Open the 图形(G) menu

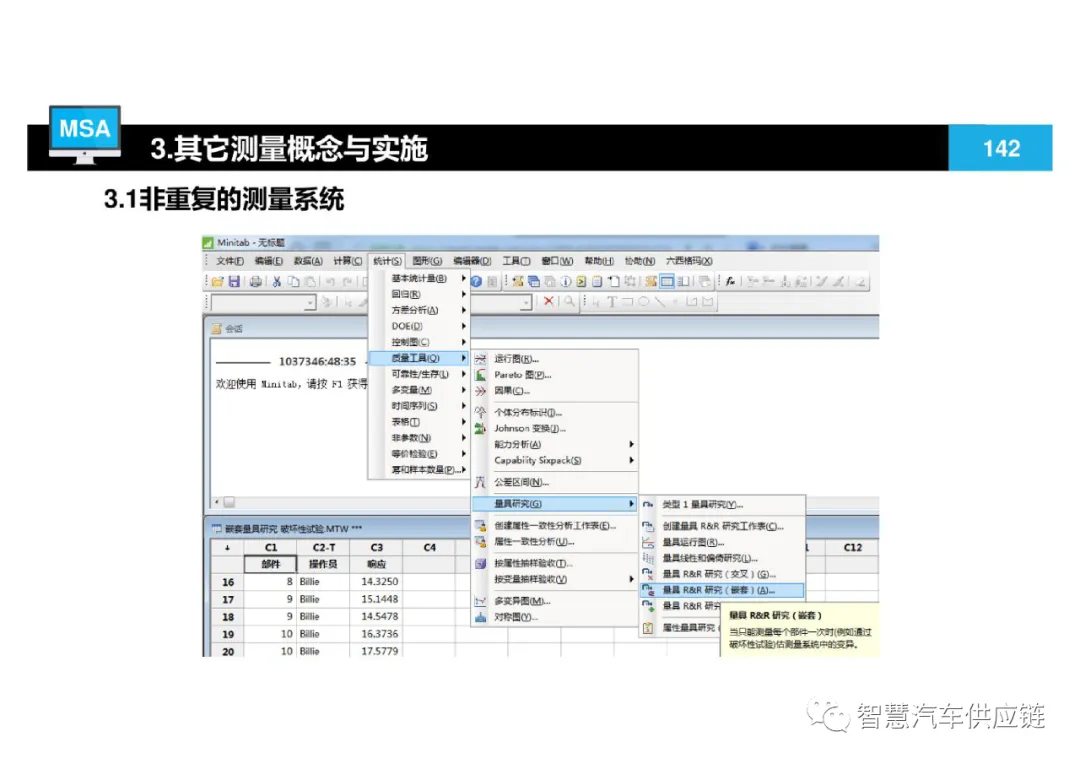coord(427,261)
